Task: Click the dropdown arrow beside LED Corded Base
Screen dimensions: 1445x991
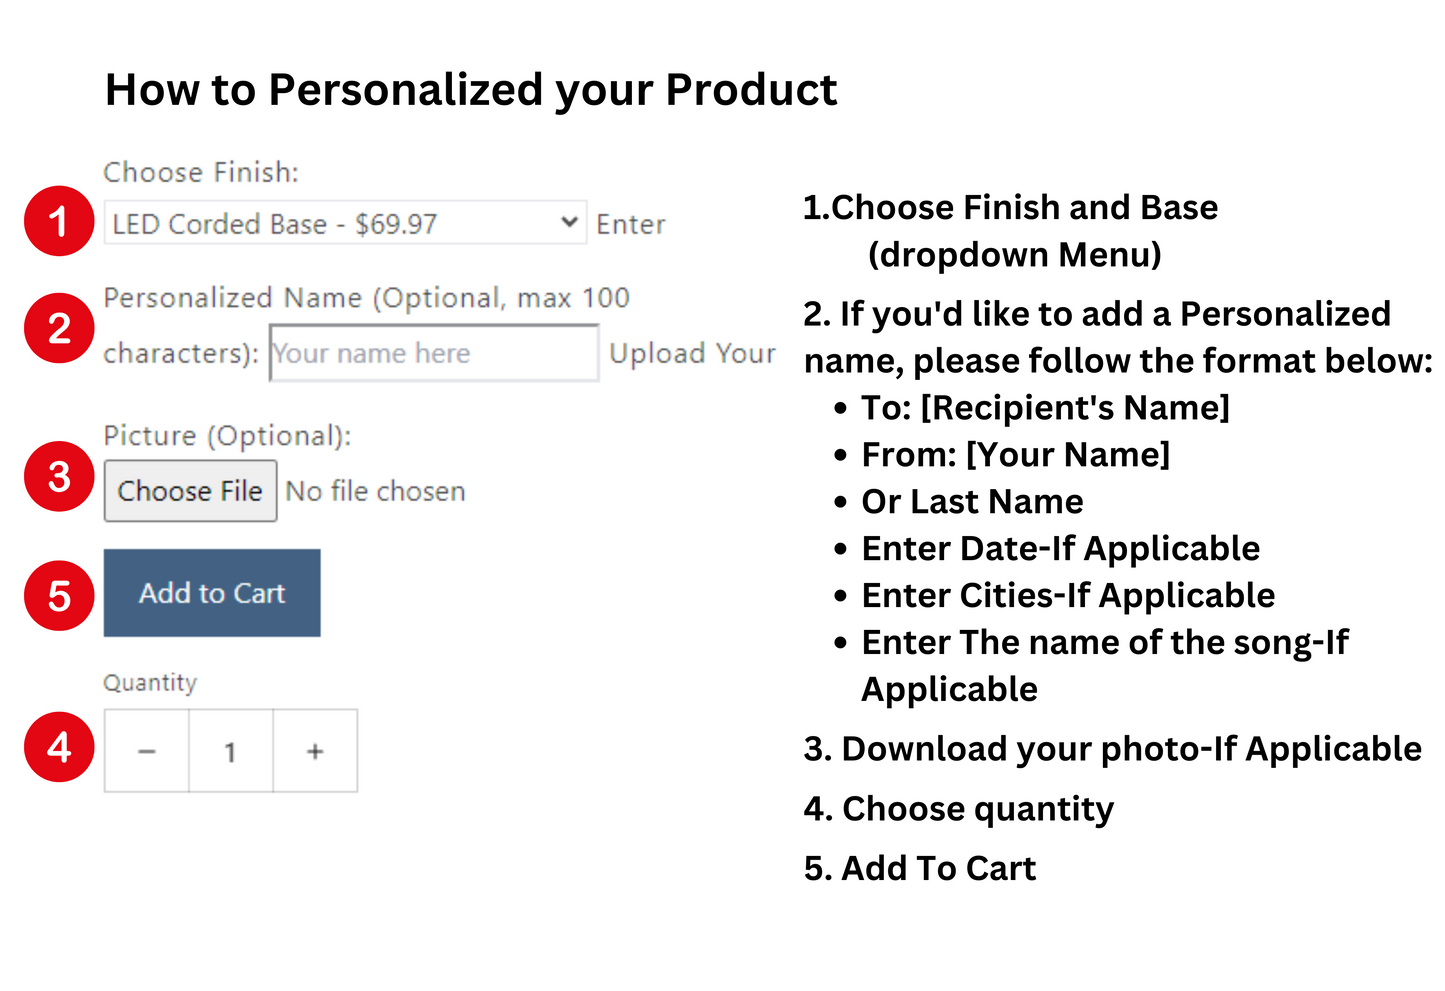Action: coord(569,222)
